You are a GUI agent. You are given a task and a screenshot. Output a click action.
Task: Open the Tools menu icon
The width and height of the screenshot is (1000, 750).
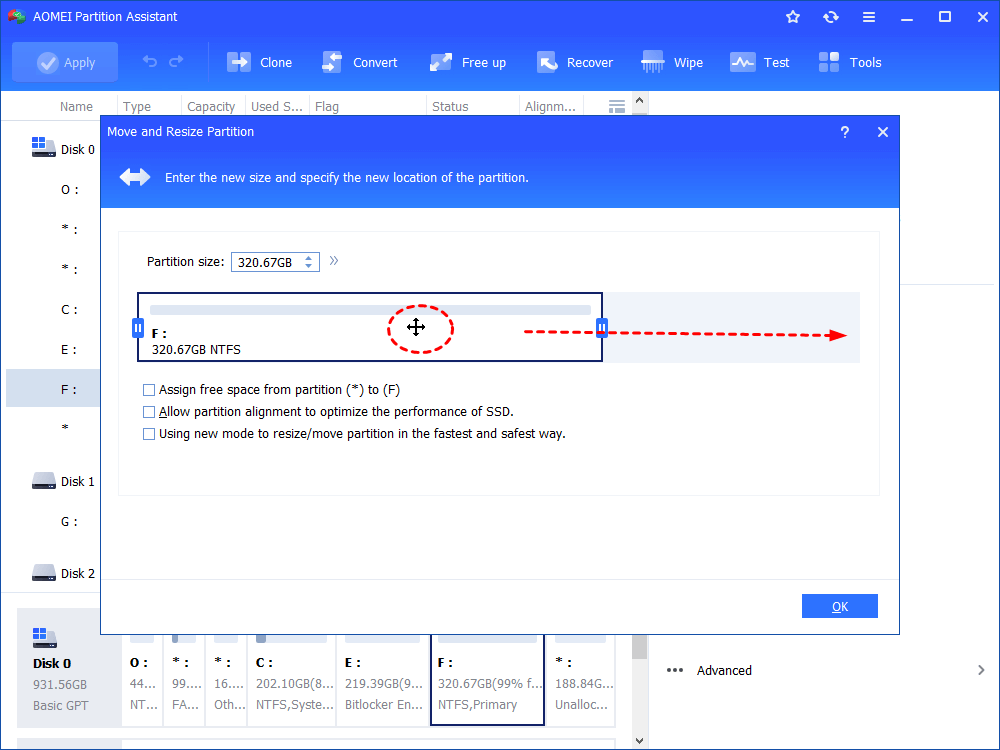(x=829, y=62)
